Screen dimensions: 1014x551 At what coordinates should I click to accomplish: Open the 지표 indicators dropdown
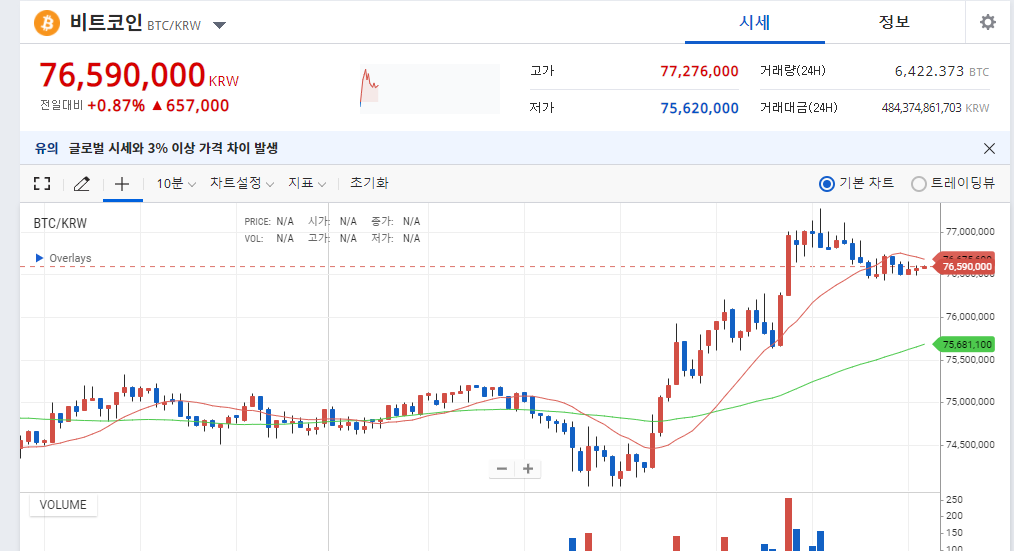[x=307, y=183]
